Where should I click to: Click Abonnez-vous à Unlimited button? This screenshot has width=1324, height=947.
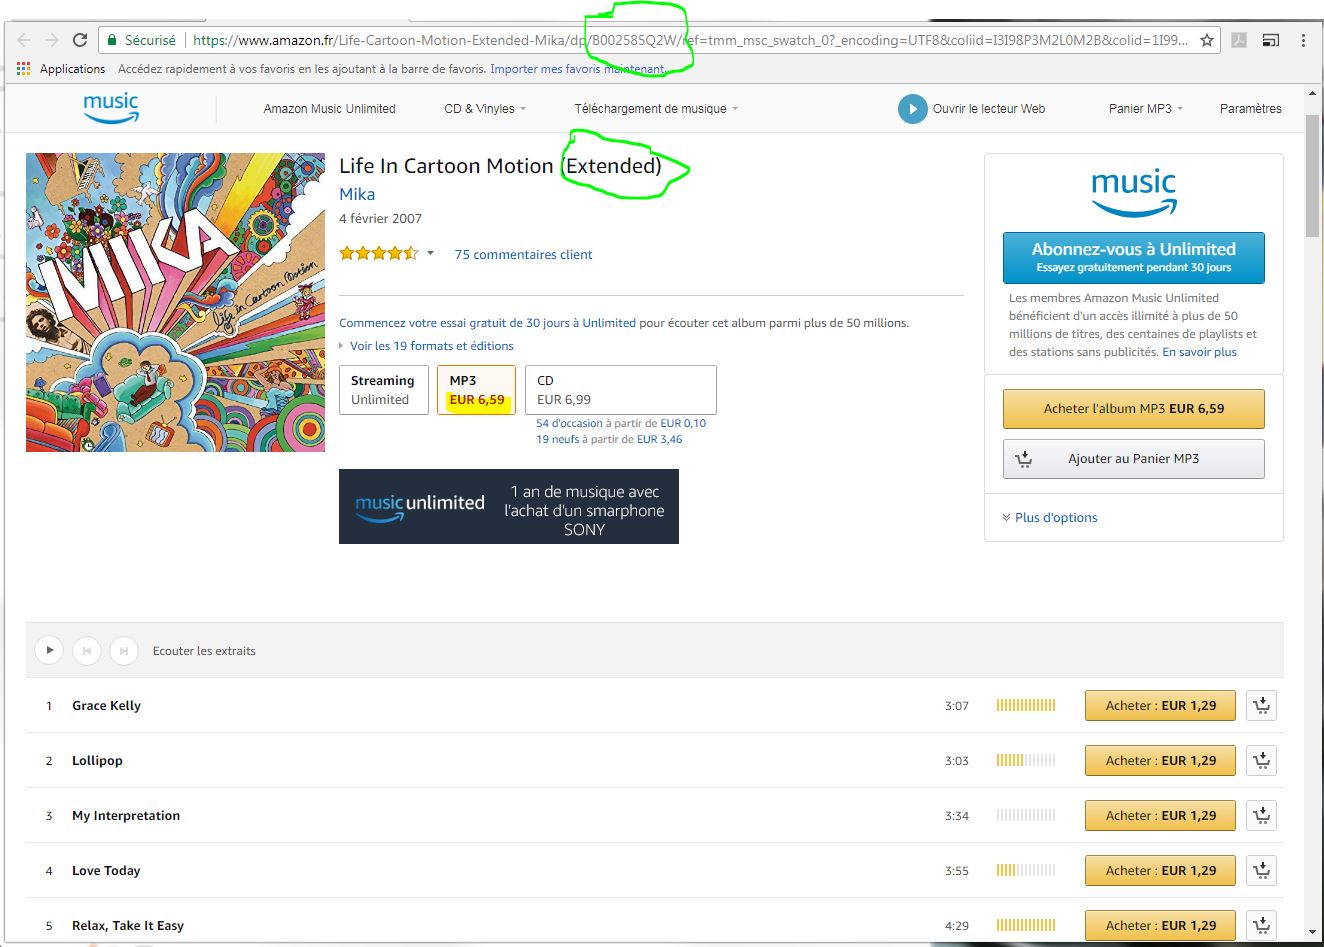click(1134, 258)
